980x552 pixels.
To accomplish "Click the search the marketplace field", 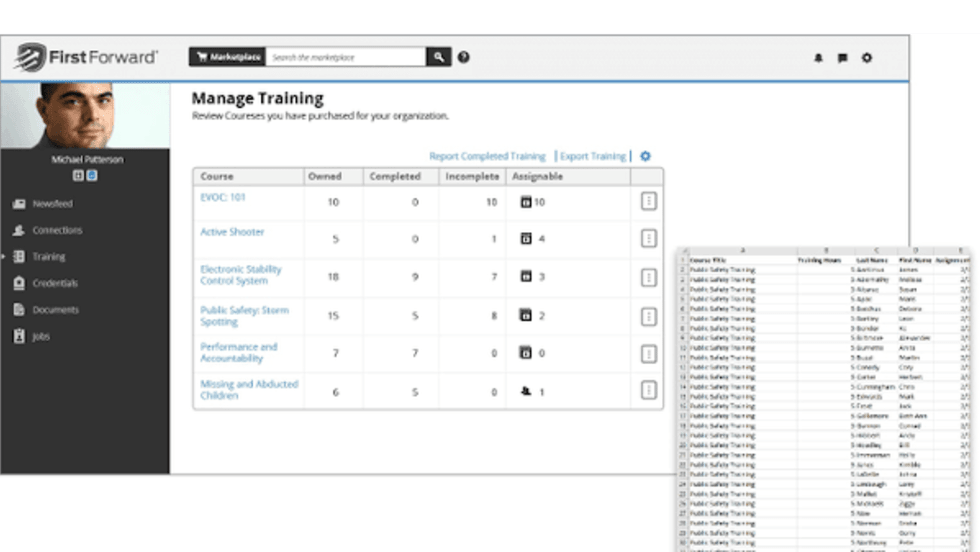I will pyautogui.click(x=346, y=58).
